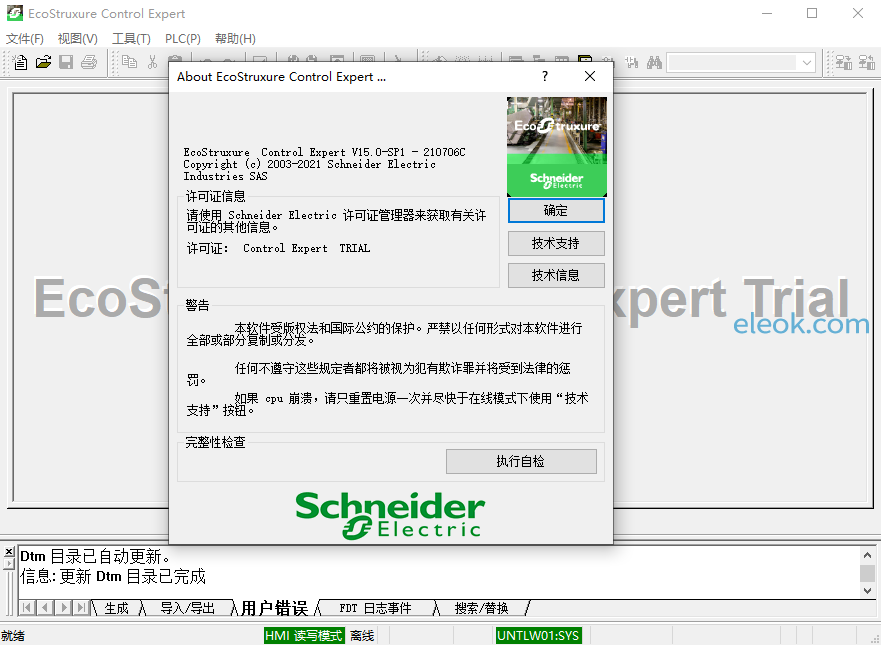Click the Print icon in toolbar
The width and height of the screenshot is (881, 645).
(x=89, y=62)
